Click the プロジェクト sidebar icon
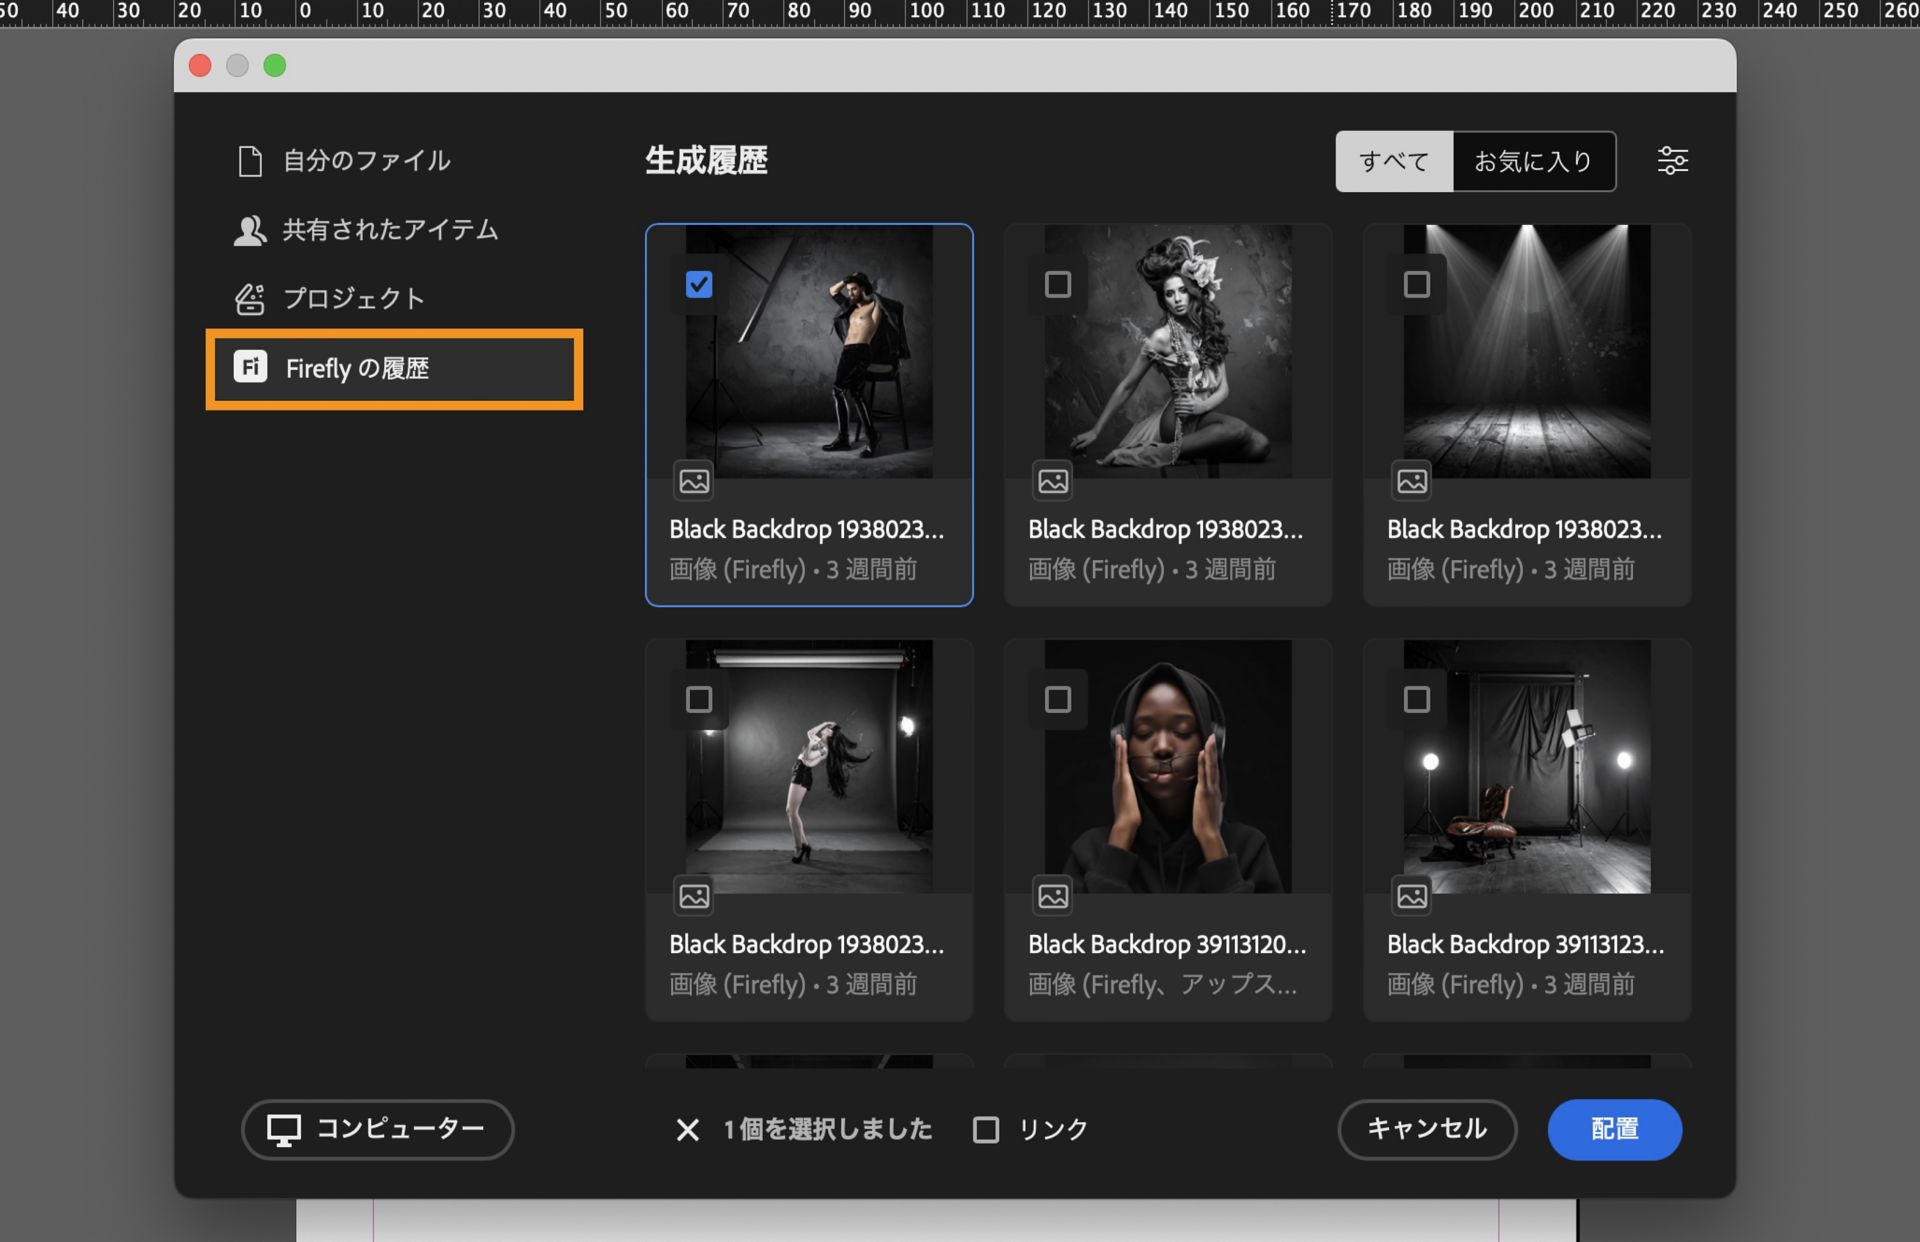 point(249,298)
